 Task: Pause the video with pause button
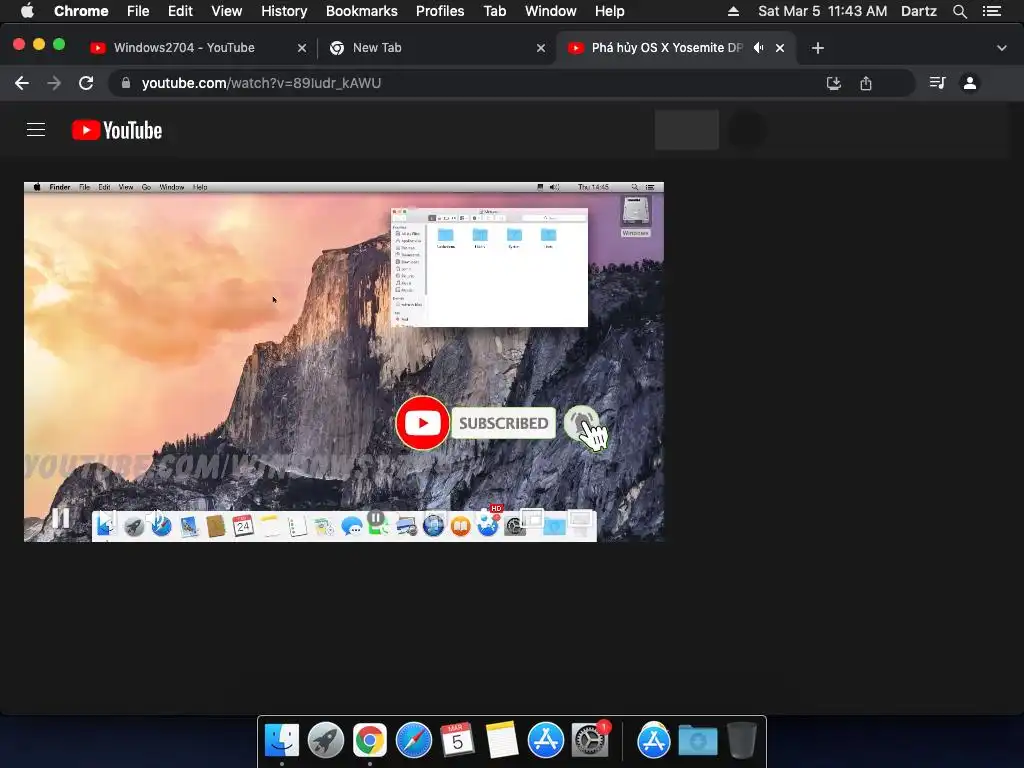point(61,518)
